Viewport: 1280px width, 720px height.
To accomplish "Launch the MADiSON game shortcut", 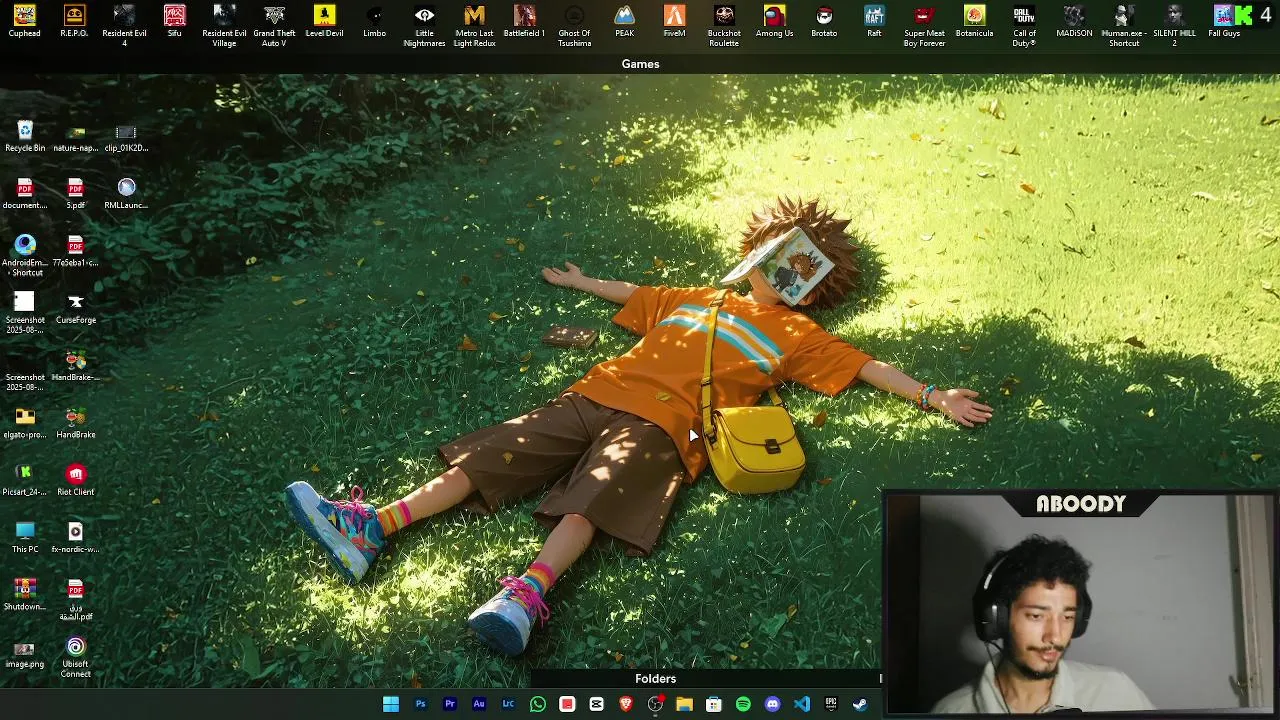I will (x=1074, y=21).
